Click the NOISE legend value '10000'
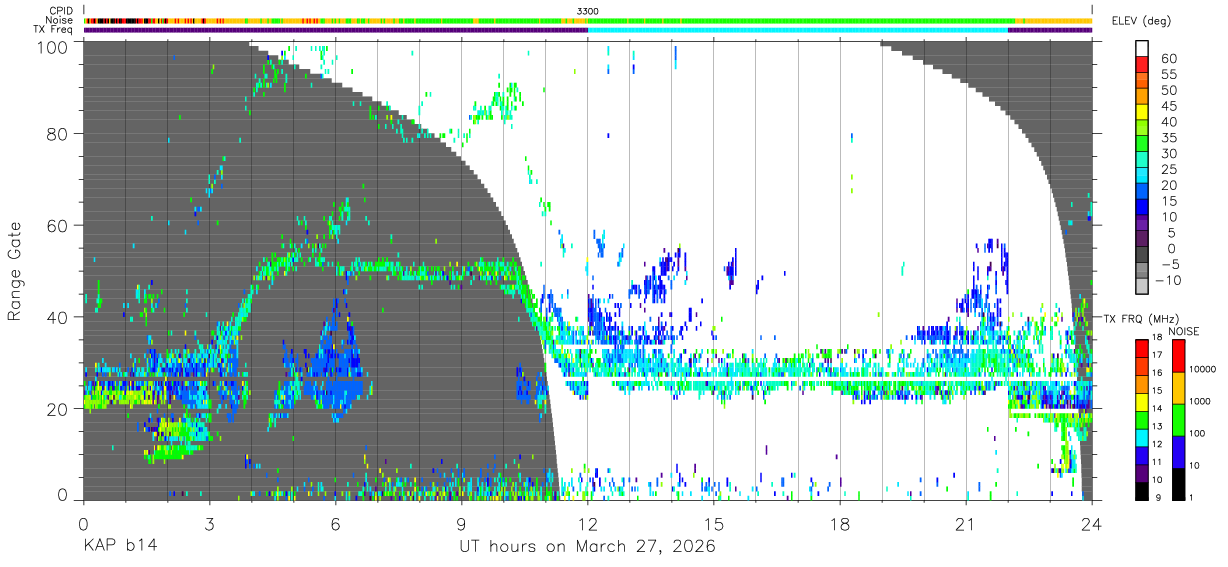This screenshot has width=1228, height=567. click(x=1202, y=369)
